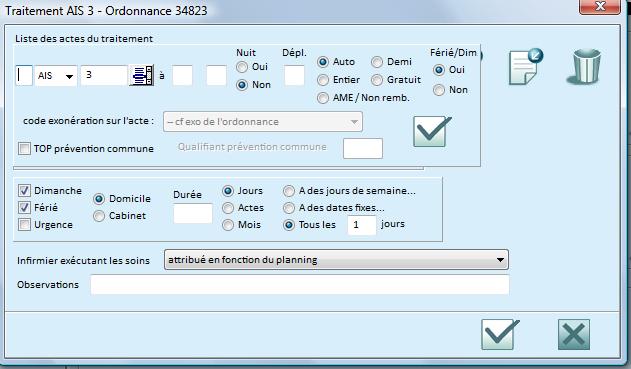Select the Cabinet radio button
631x369 pixels.
click(x=99, y=216)
